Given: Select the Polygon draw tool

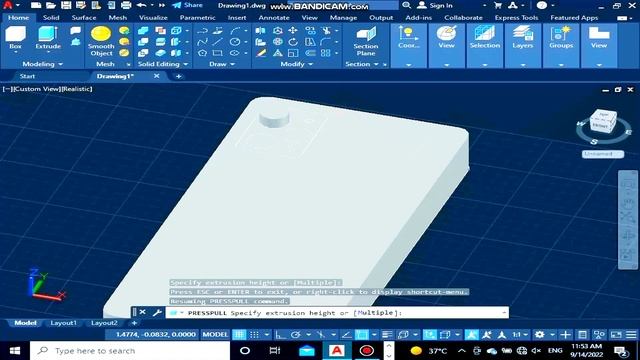Looking at the screenshot, I should tap(202, 53).
